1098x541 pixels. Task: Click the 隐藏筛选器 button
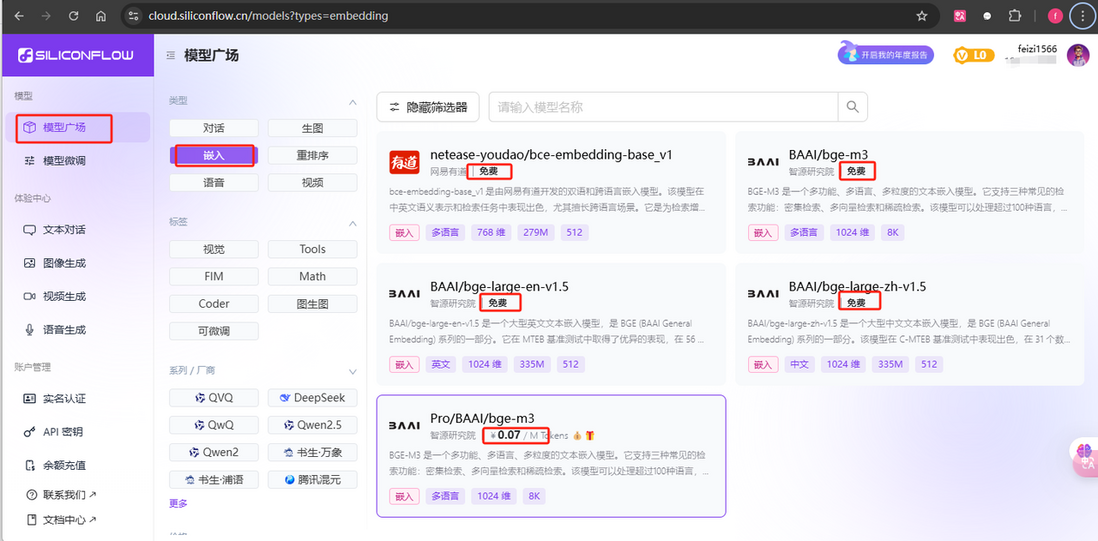(x=427, y=107)
